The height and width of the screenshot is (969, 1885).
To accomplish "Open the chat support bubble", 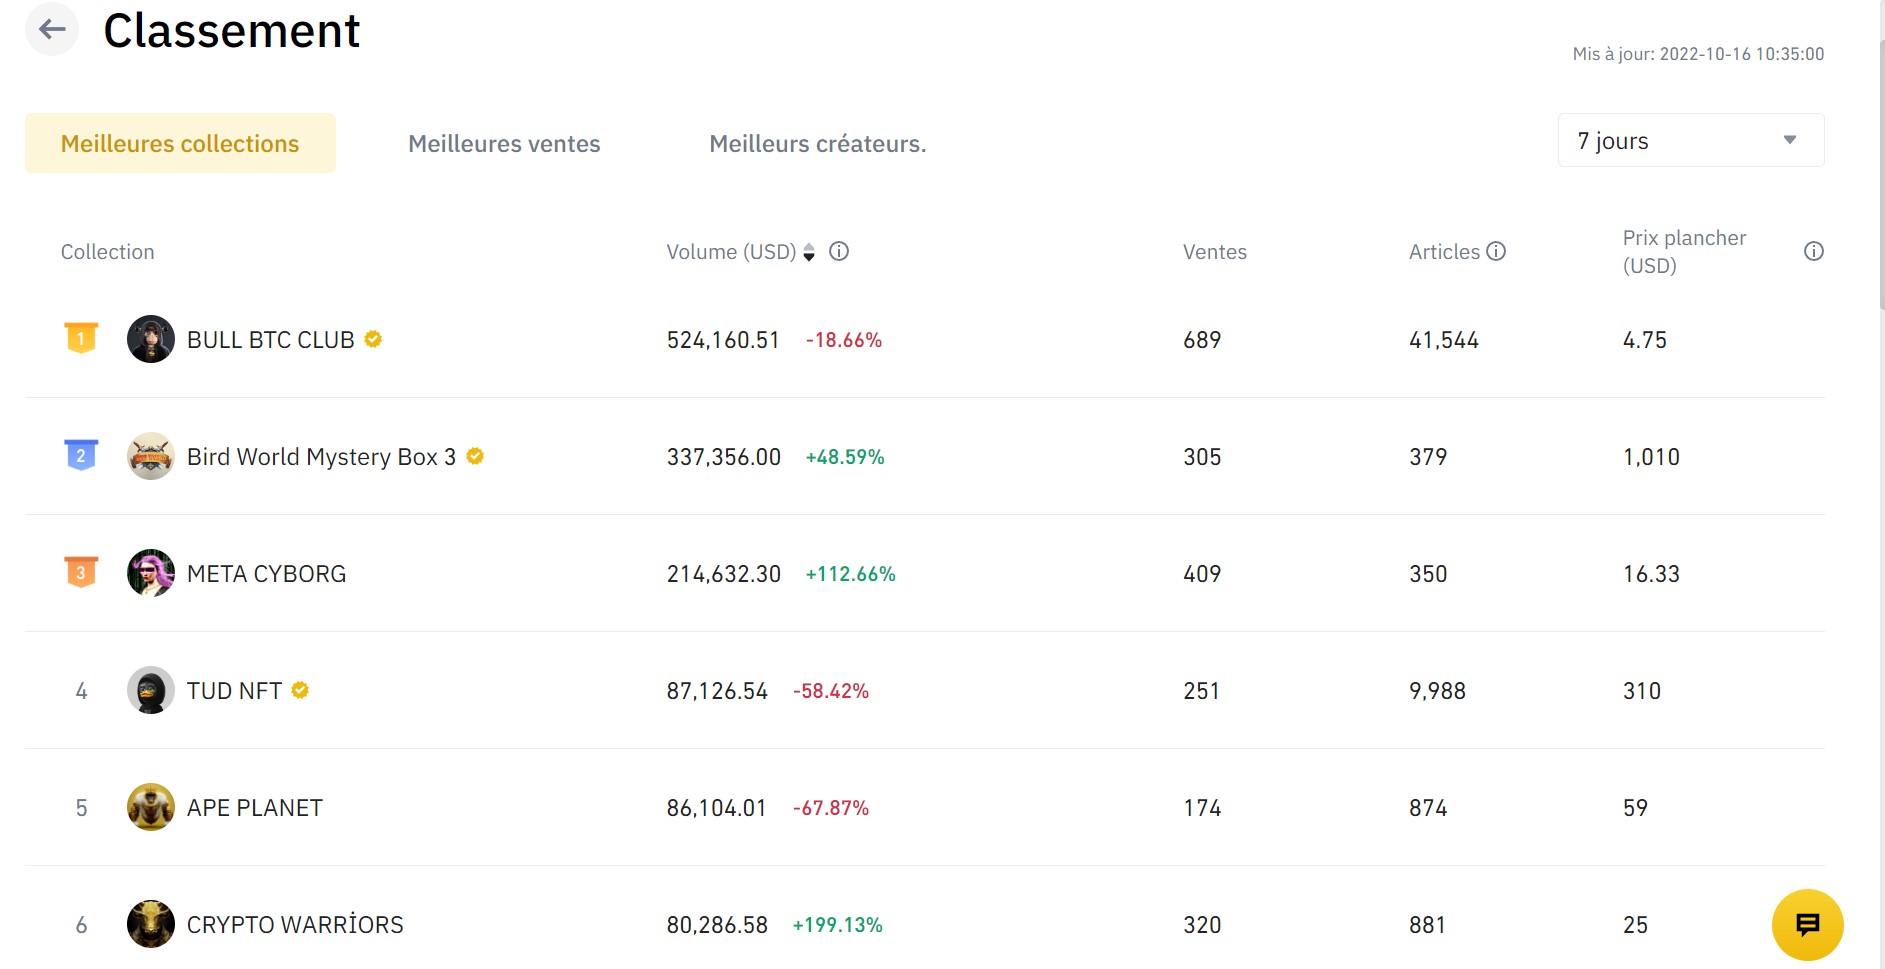I will [x=1808, y=924].
